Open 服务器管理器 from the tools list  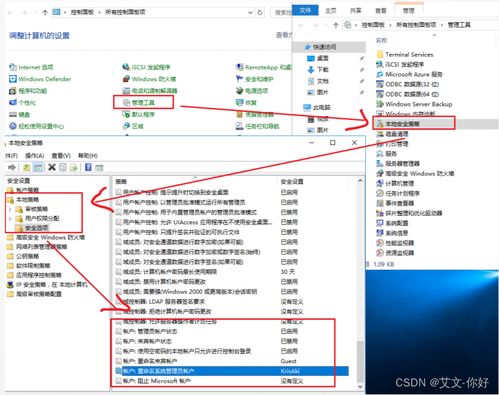click(x=398, y=163)
